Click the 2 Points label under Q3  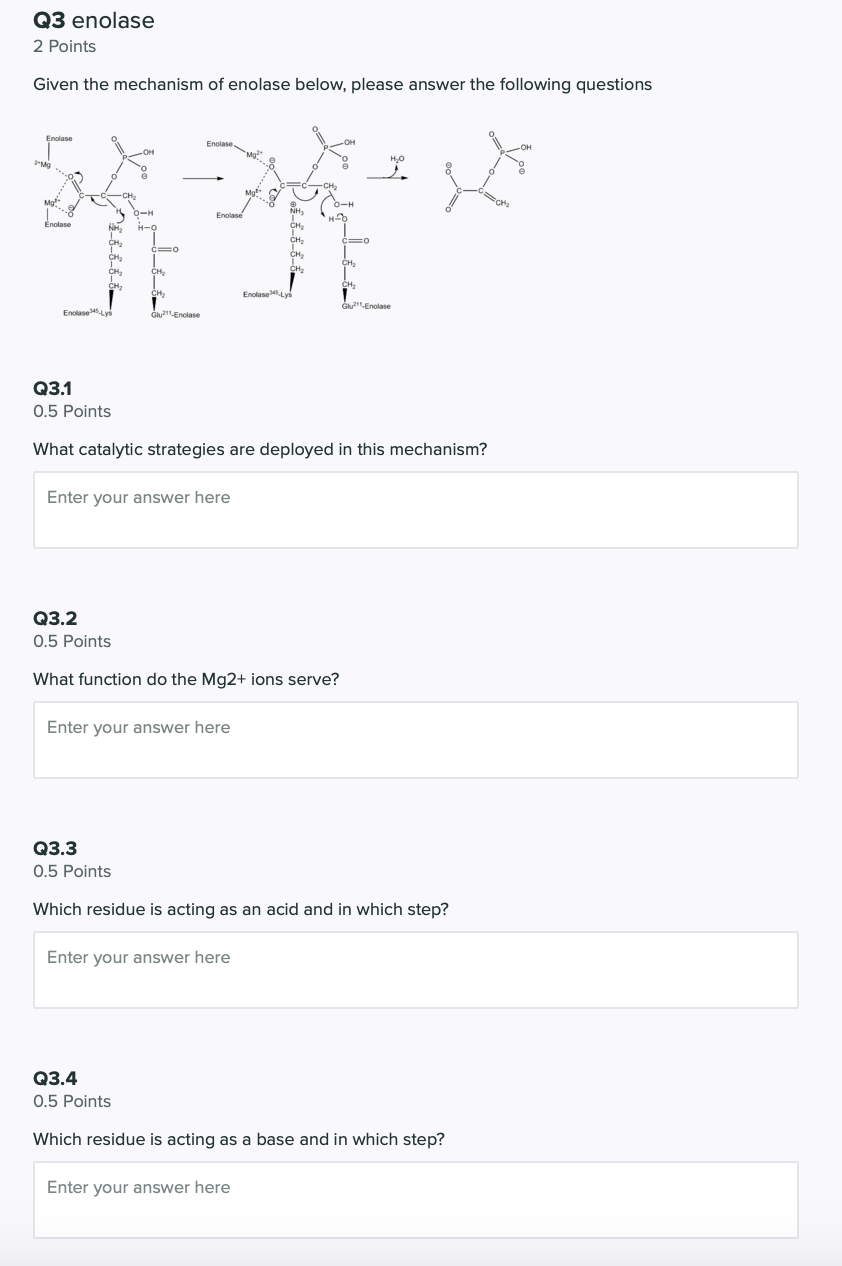tap(63, 46)
